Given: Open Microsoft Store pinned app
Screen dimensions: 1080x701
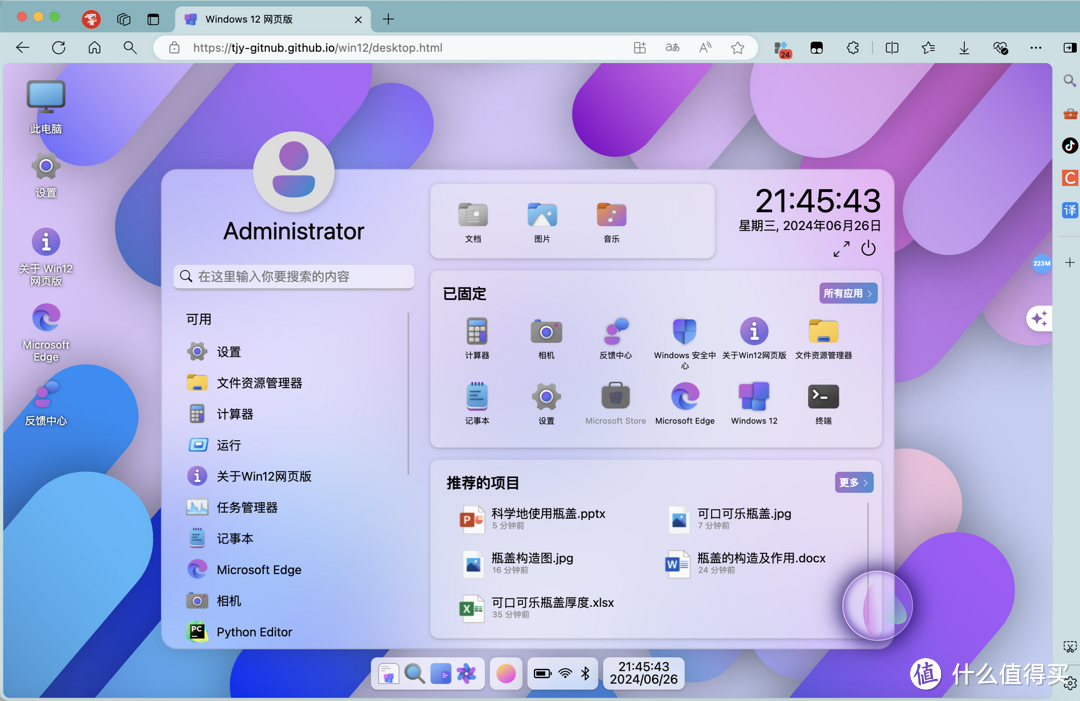Looking at the screenshot, I should point(615,404).
